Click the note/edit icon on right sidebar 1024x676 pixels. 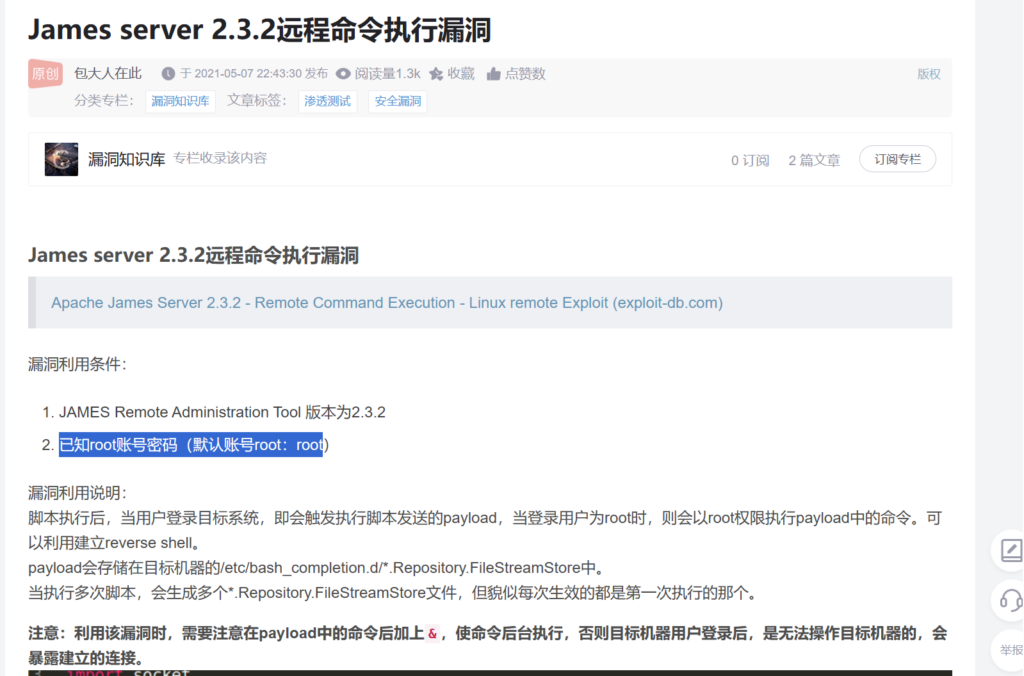click(1011, 550)
